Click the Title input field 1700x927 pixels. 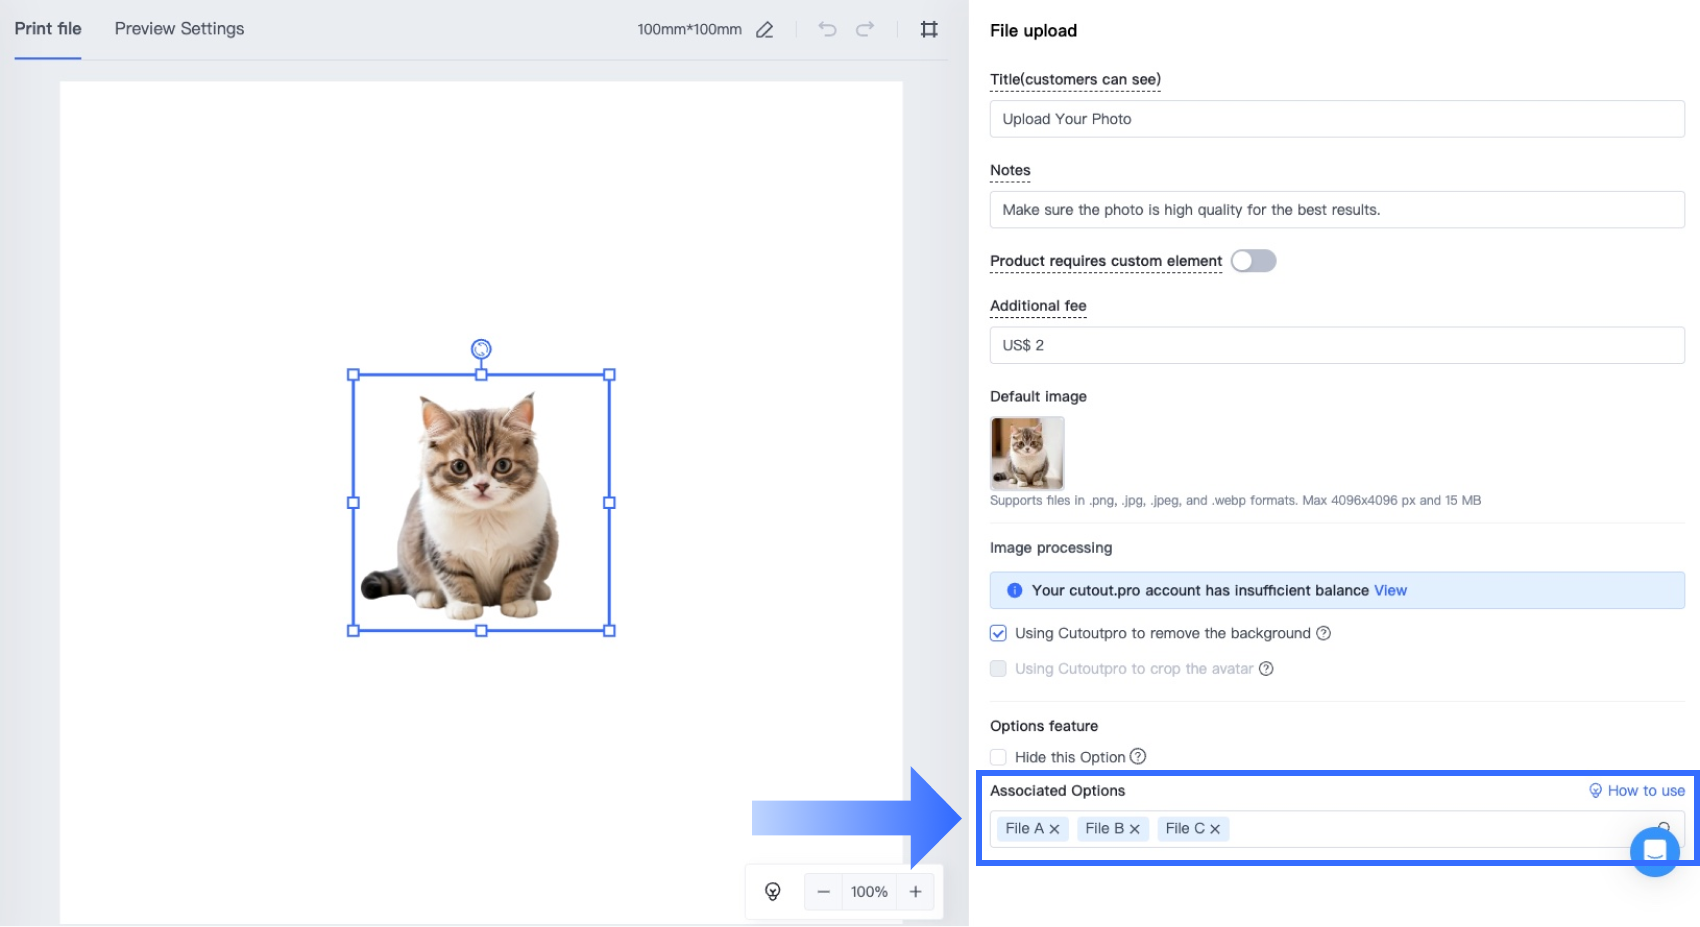click(x=1337, y=119)
